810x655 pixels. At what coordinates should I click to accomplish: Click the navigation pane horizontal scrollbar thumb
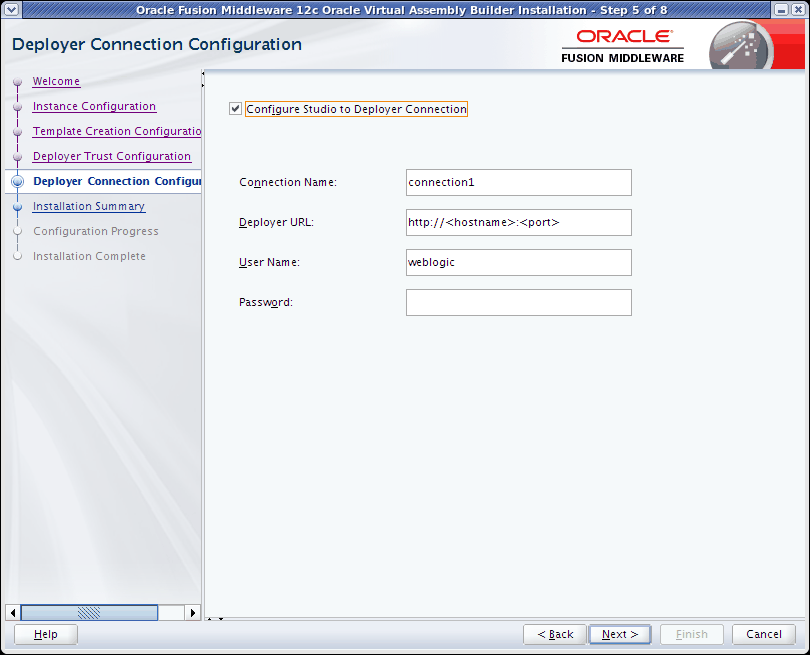(x=89, y=613)
